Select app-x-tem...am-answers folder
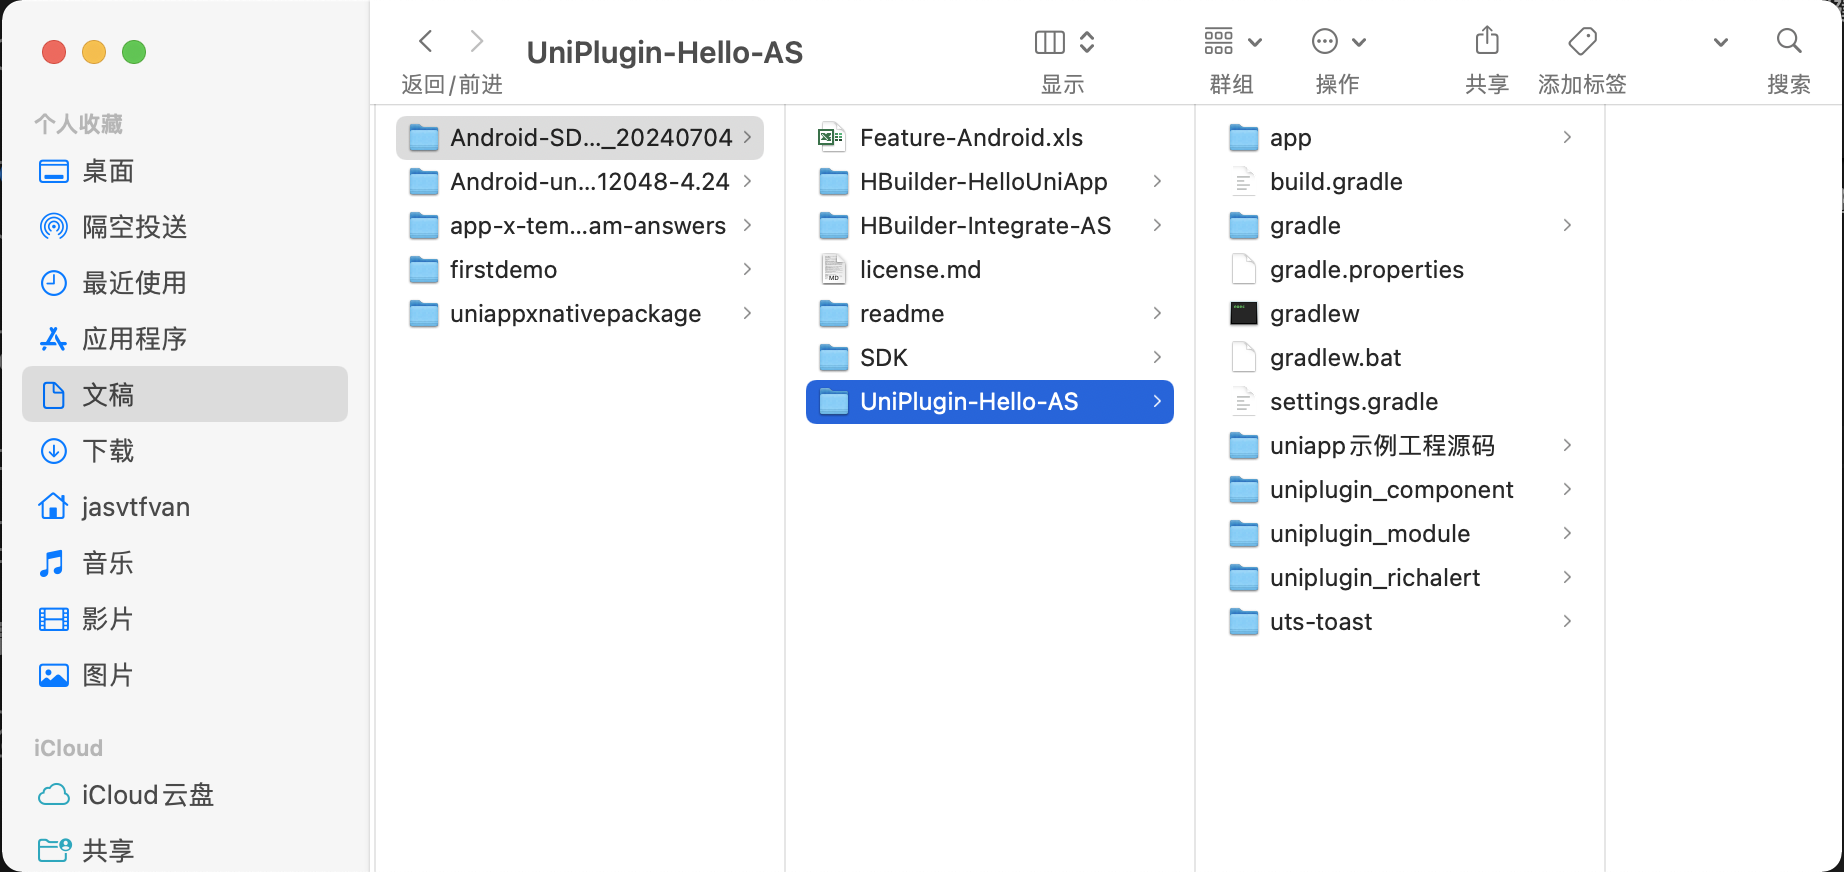Image resolution: width=1844 pixels, height=872 pixels. pyautogui.click(x=580, y=226)
